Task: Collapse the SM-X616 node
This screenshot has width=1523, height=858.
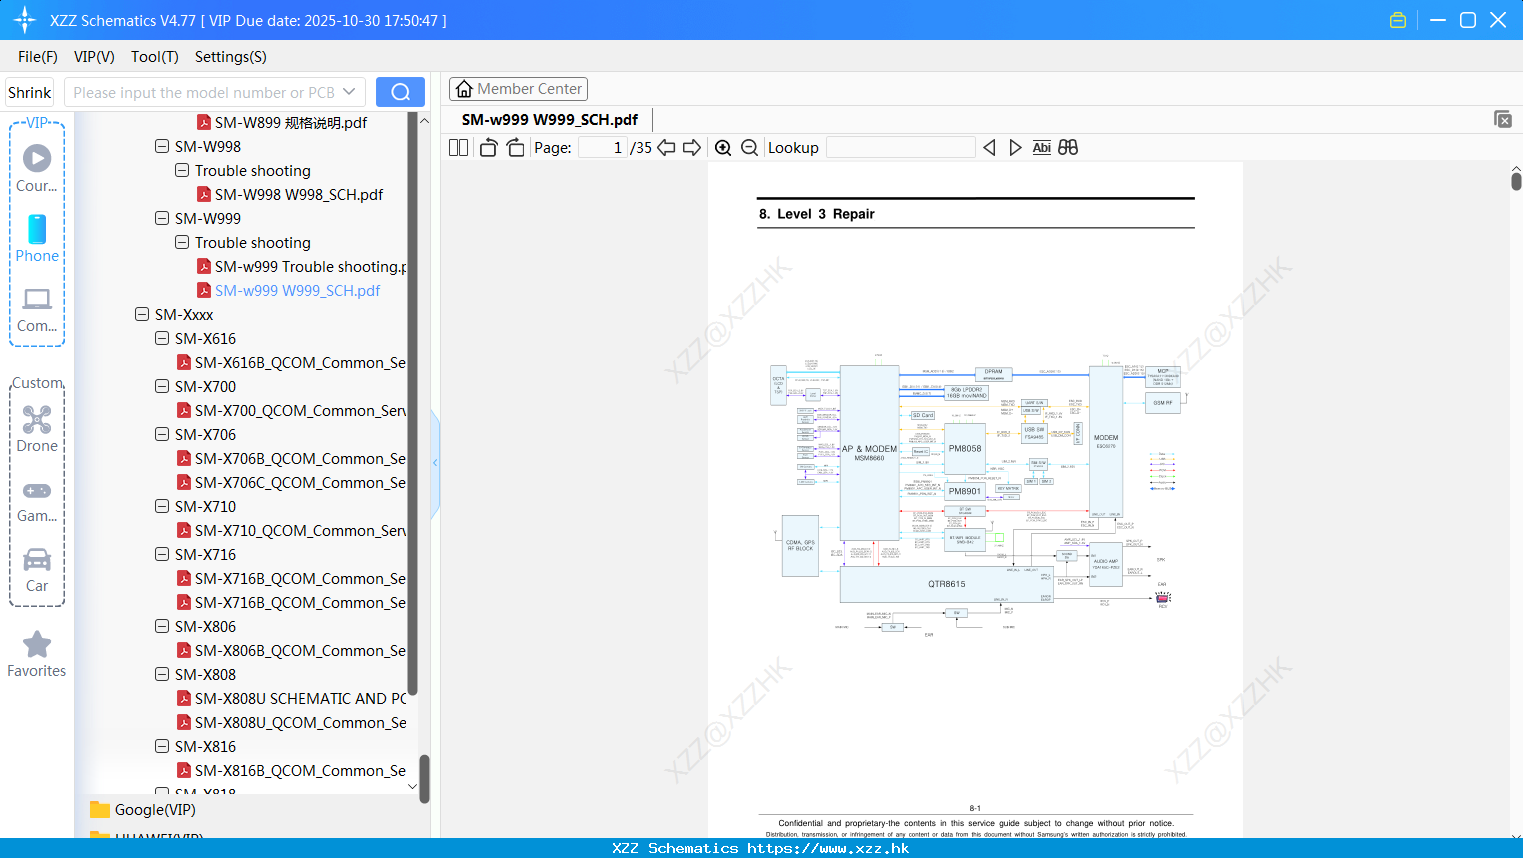Action: (x=162, y=338)
